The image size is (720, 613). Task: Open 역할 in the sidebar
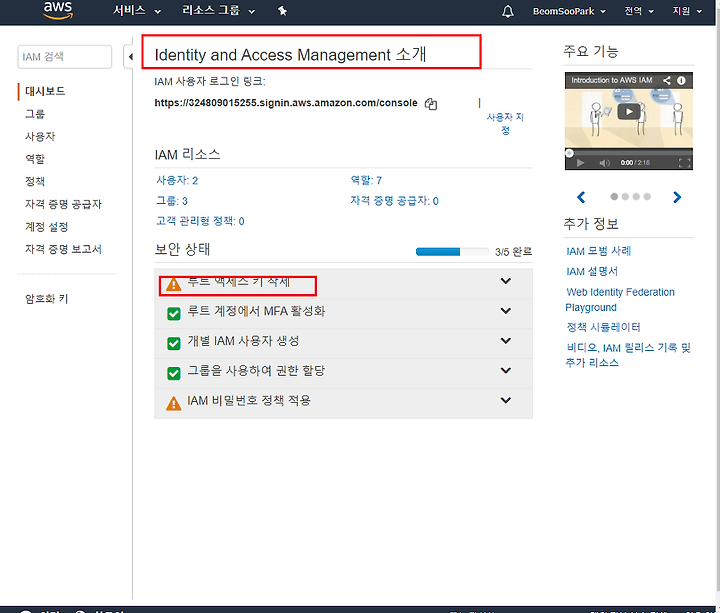click(x=35, y=159)
